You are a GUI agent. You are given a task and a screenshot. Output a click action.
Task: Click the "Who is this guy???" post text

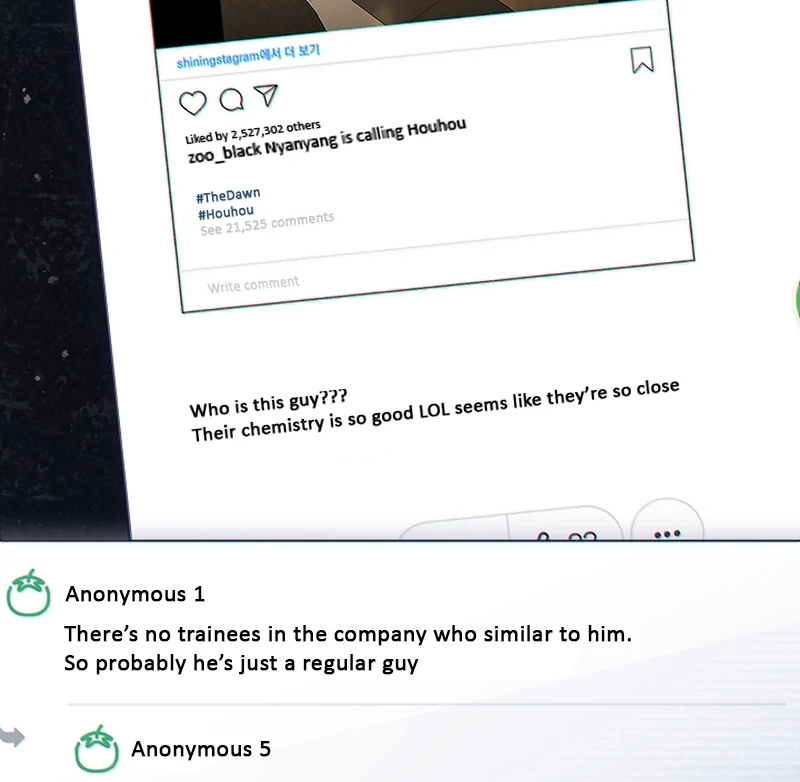point(268,403)
